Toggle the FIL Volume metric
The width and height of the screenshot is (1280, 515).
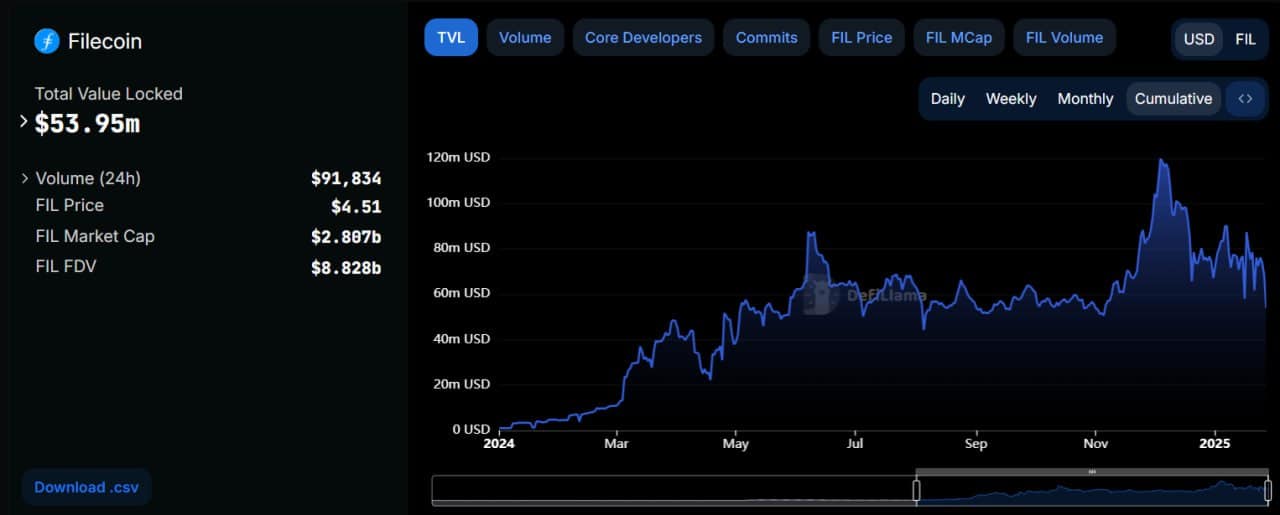(1064, 37)
